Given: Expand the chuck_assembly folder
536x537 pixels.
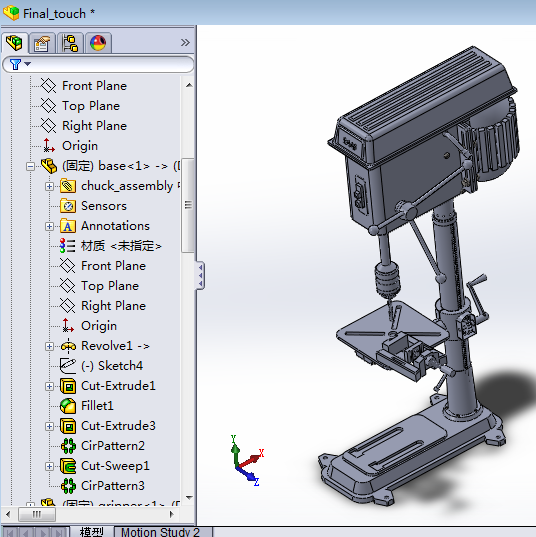Looking at the screenshot, I should click(x=49, y=186).
